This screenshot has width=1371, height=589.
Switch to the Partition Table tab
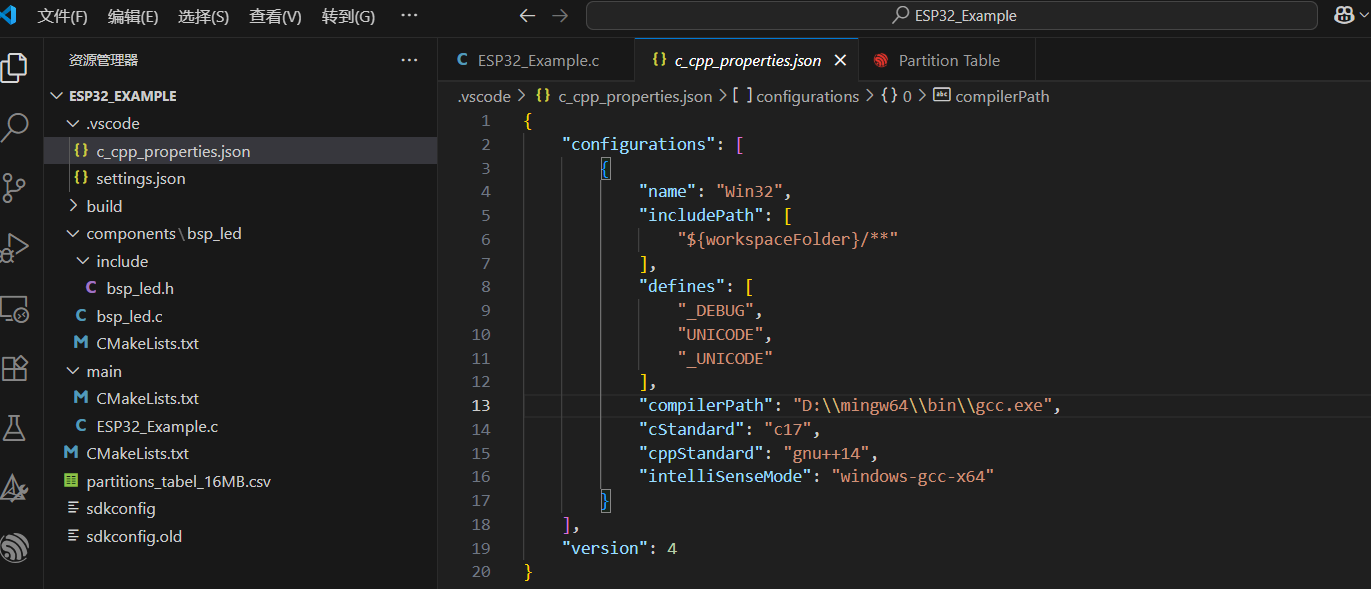[946, 60]
